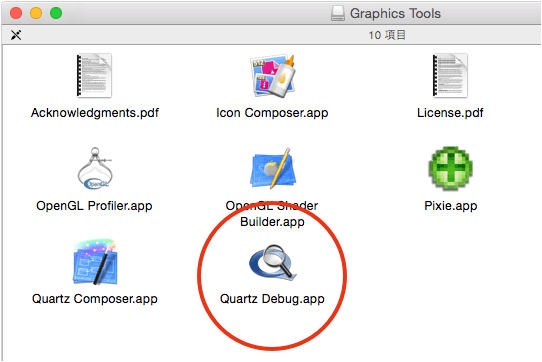The height and width of the screenshot is (362, 542).
Task: Click the crossed pencil read-only icon
Action: click(16, 35)
